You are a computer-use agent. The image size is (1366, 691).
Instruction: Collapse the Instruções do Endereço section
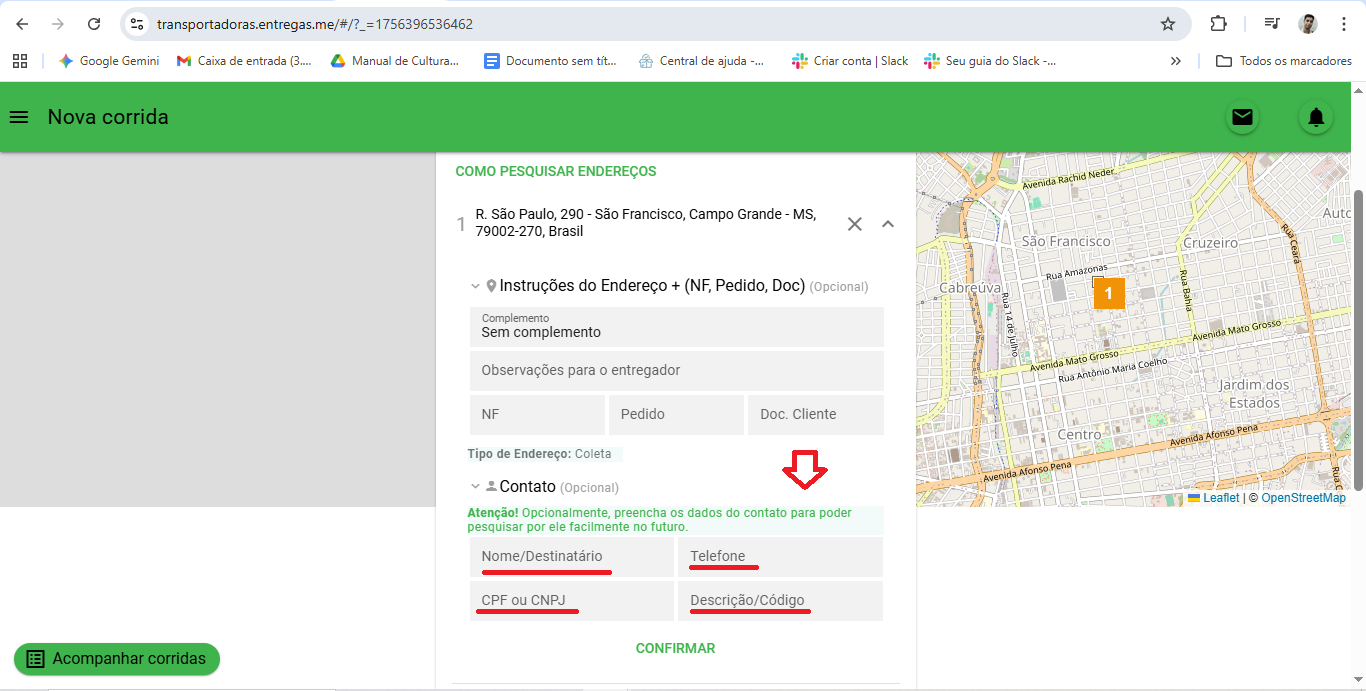pos(476,286)
